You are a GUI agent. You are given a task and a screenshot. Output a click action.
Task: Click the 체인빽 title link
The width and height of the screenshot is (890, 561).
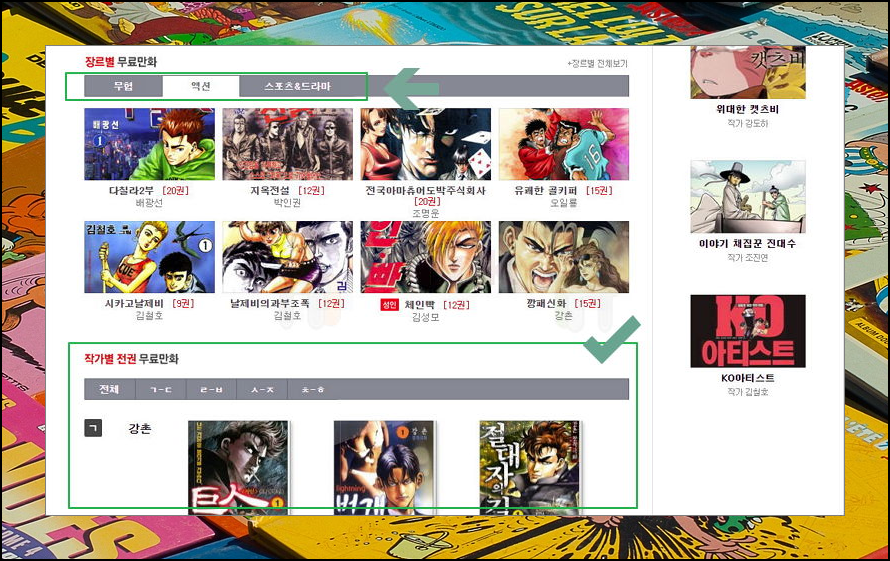coord(419,305)
